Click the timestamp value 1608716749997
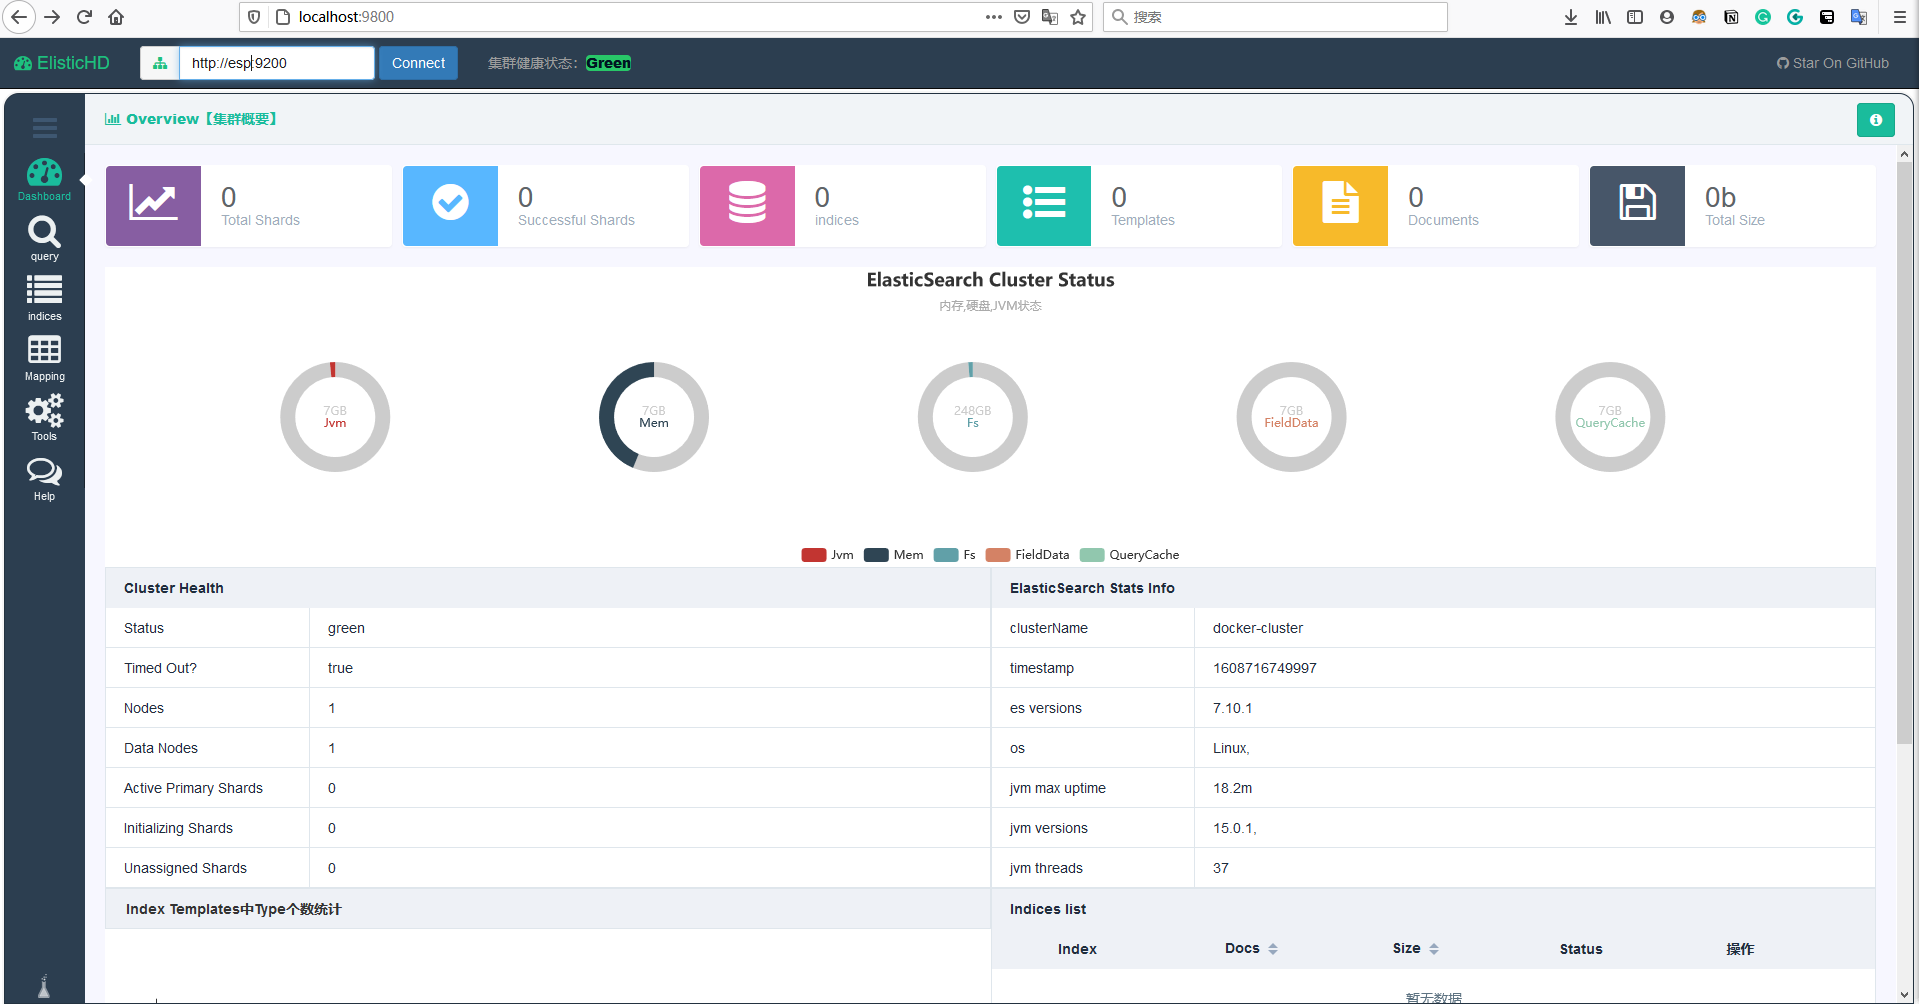Screen dimensions: 1919x1004 pos(1264,668)
